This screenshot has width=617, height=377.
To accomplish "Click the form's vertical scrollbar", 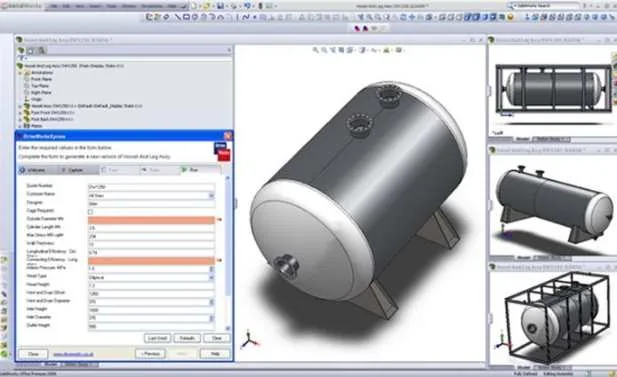I will coord(228,252).
